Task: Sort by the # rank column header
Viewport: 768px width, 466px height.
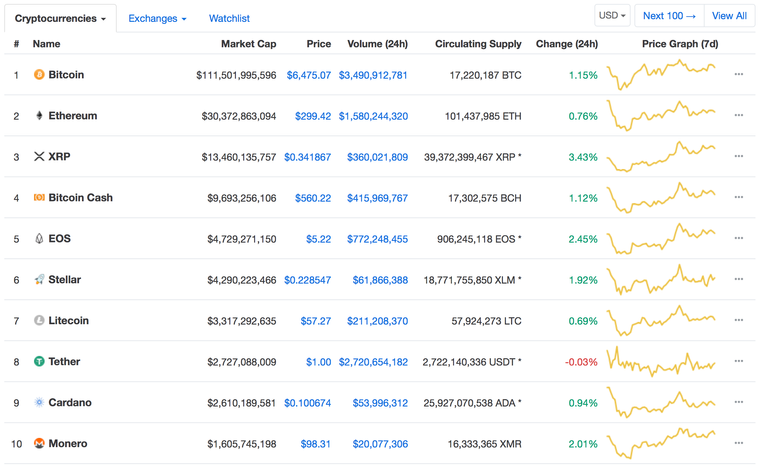Action: (x=16, y=44)
